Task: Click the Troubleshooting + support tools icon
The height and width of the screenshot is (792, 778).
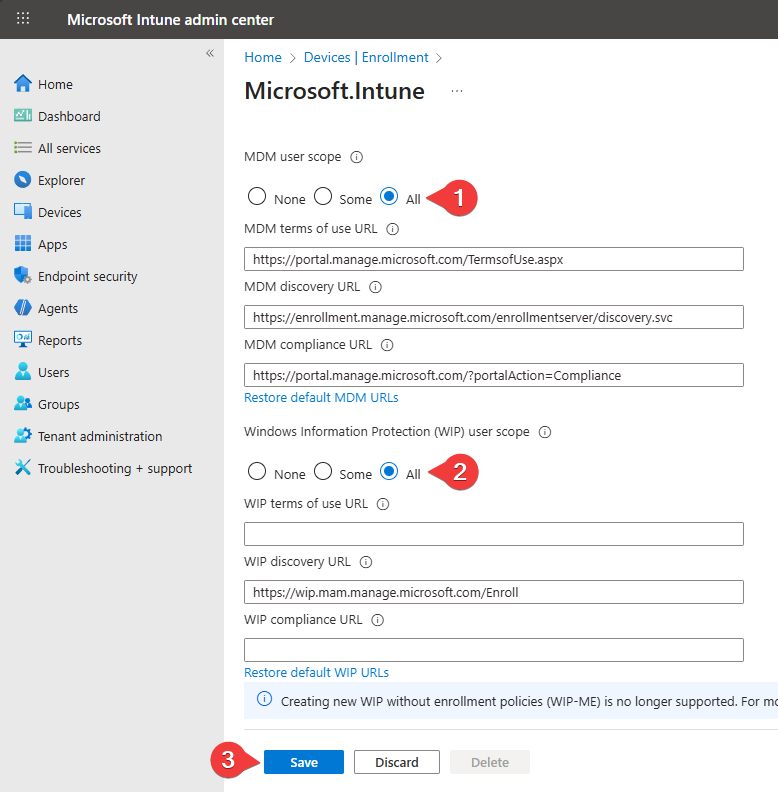Action: (x=23, y=468)
